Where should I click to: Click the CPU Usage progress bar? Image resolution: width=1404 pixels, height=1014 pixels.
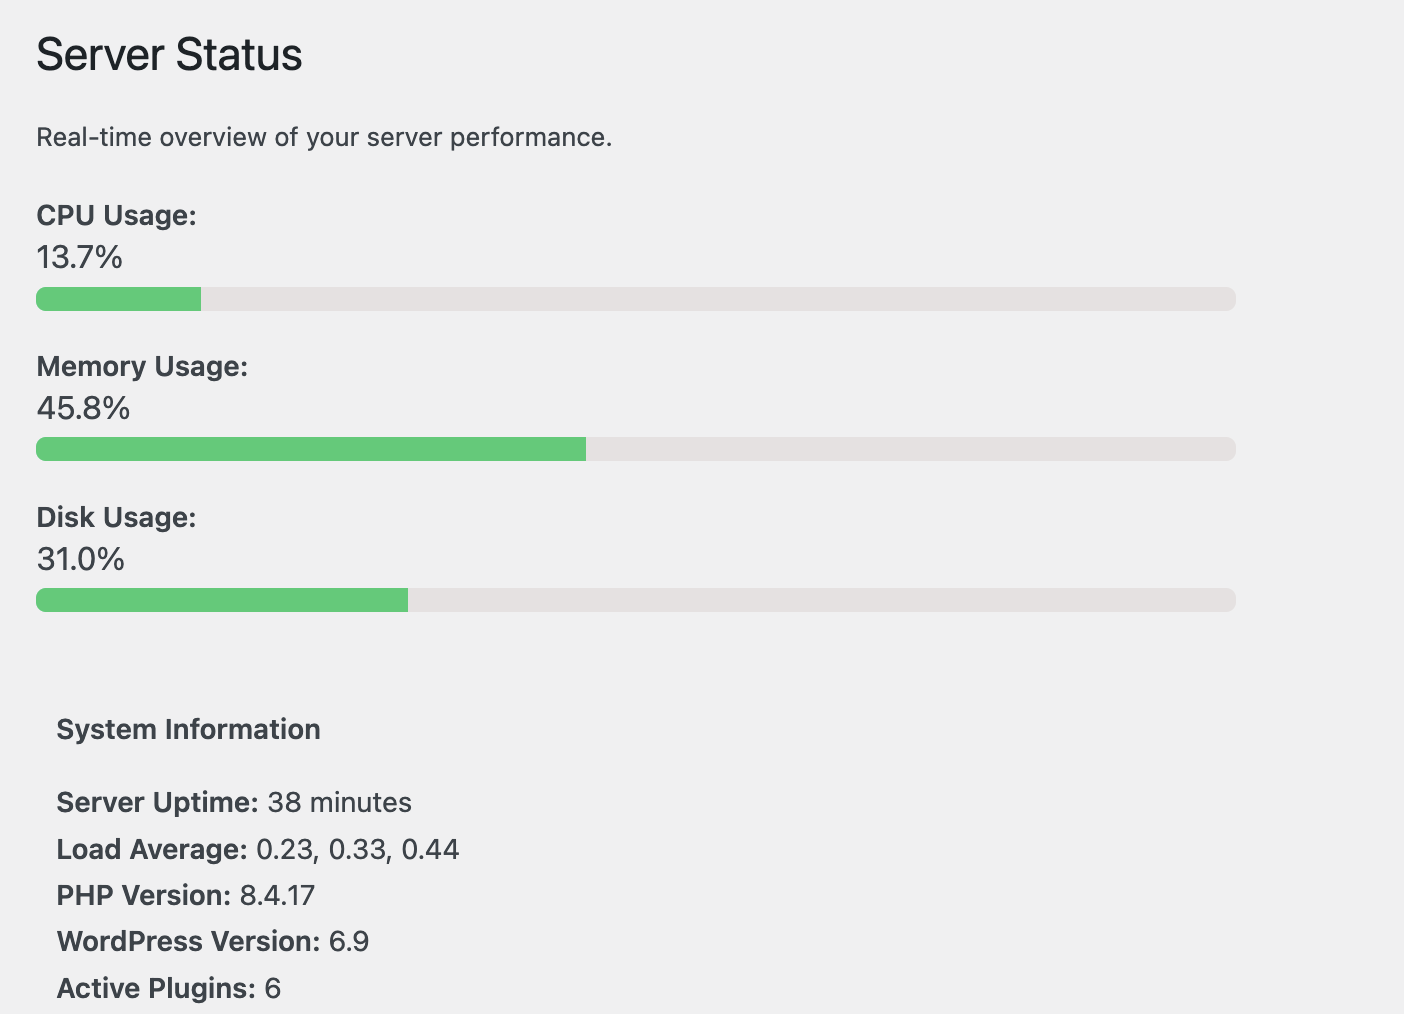pyautogui.click(x=636, y=298)
